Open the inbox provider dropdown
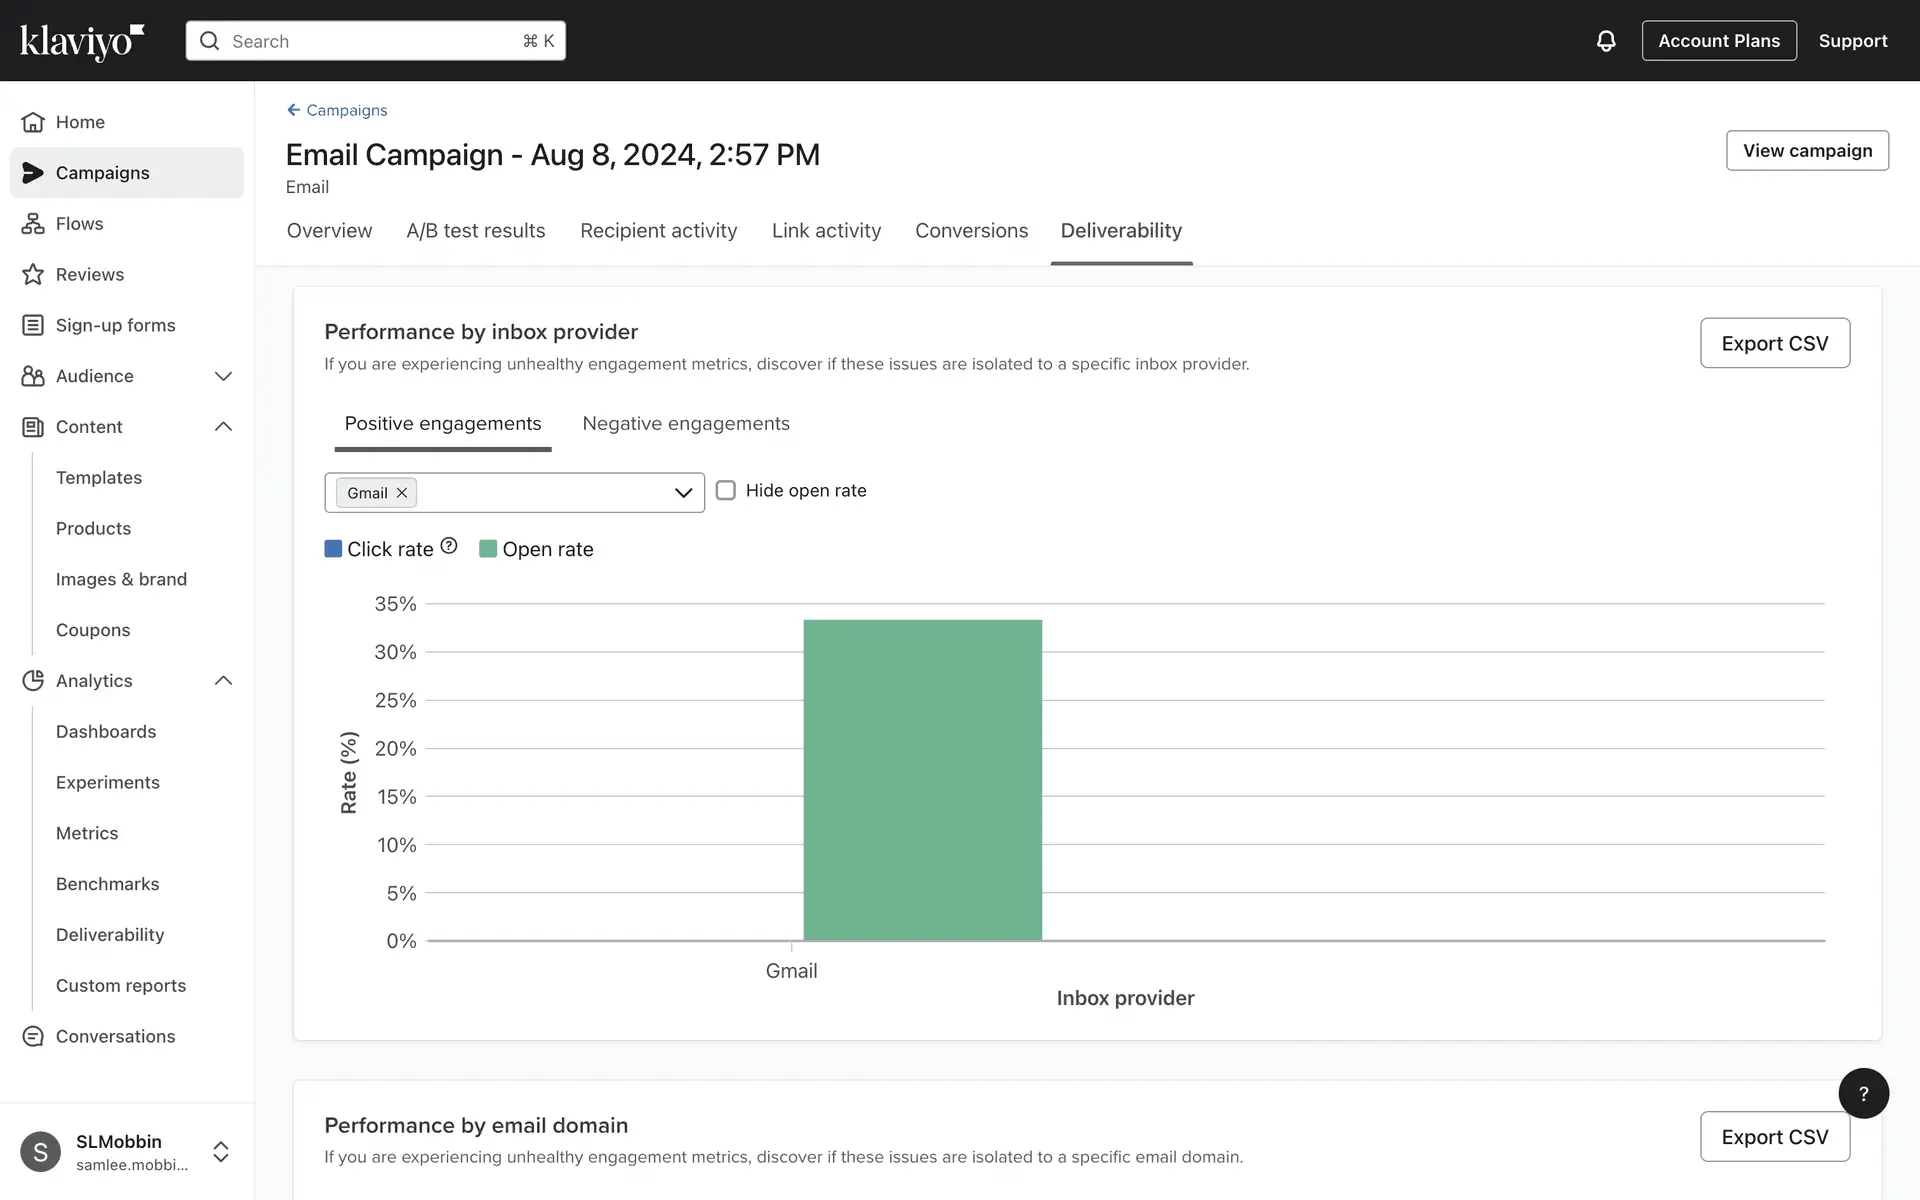The image size is (1920, 1200). tap(683, 493)
